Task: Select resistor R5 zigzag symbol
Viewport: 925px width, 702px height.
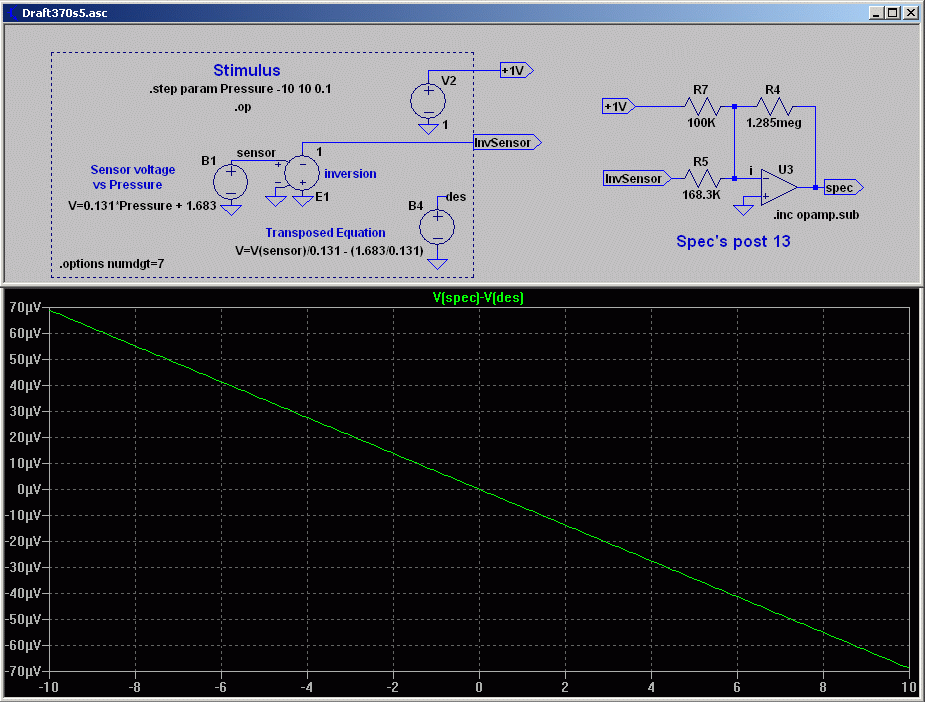Action: point(703,178)
